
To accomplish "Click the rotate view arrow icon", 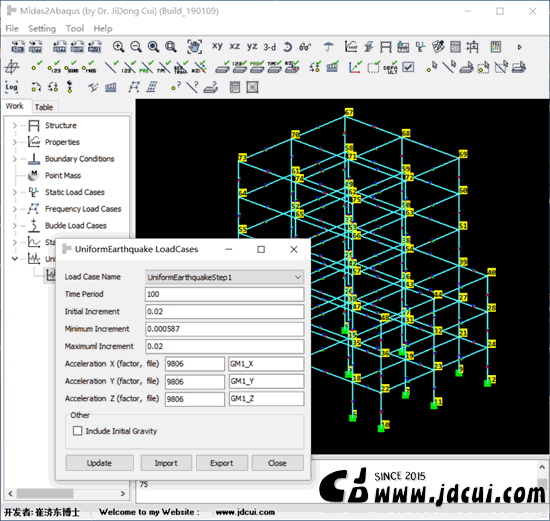I will pos(287,47).
